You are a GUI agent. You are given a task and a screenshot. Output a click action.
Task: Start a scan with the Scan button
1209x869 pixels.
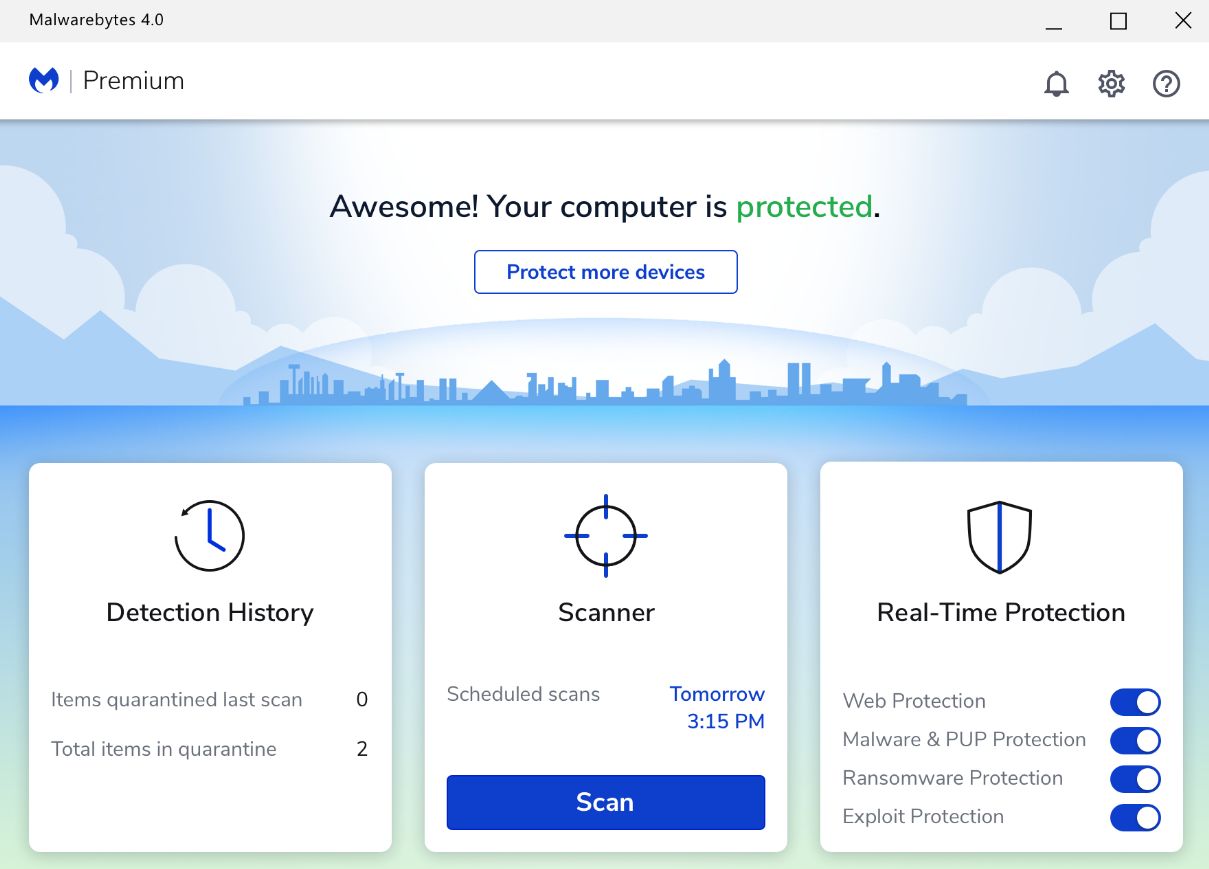pyautogui.click(x=606, y=802)
